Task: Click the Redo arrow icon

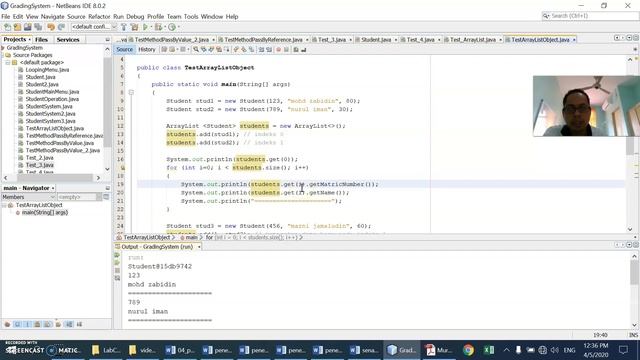Action: 61,27
